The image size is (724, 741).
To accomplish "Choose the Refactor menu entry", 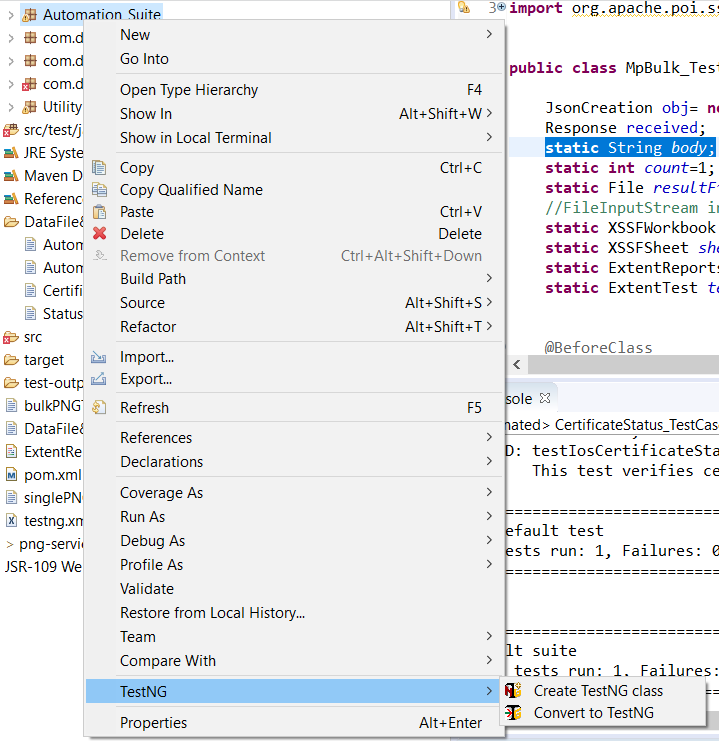I will (x=294, y=327).
